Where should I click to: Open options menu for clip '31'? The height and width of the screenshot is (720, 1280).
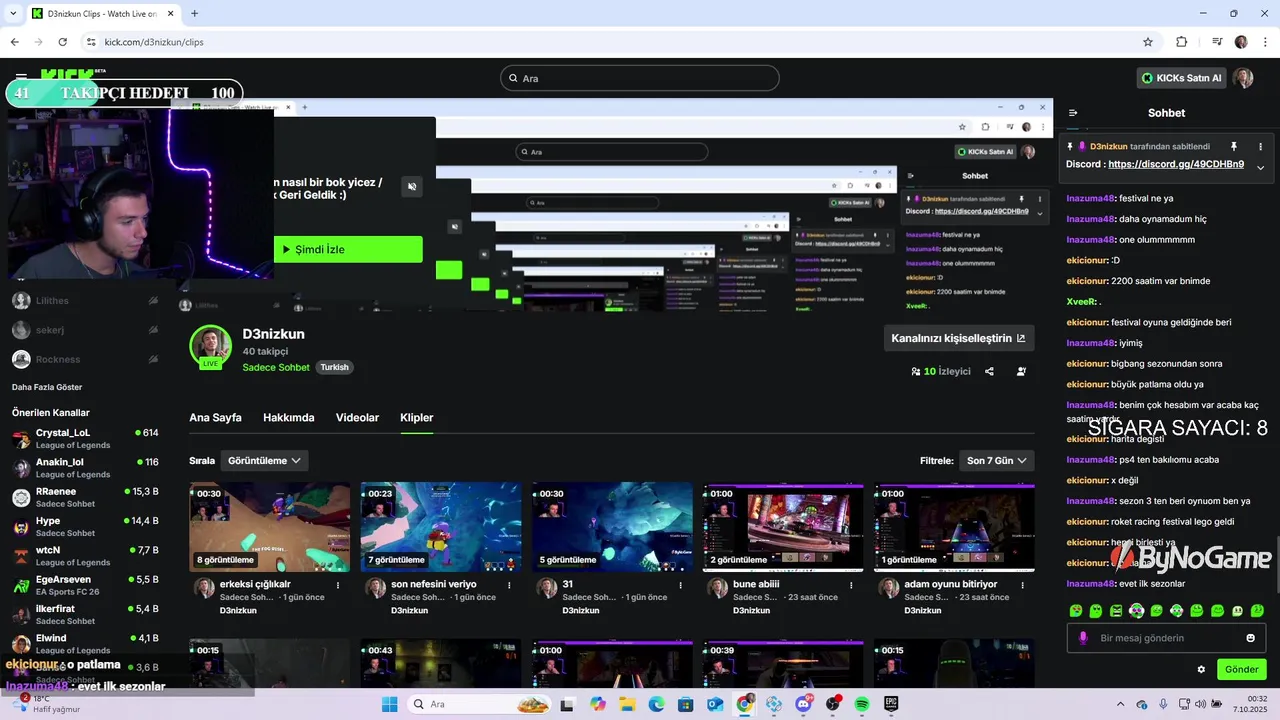click(x=680, y=585)
